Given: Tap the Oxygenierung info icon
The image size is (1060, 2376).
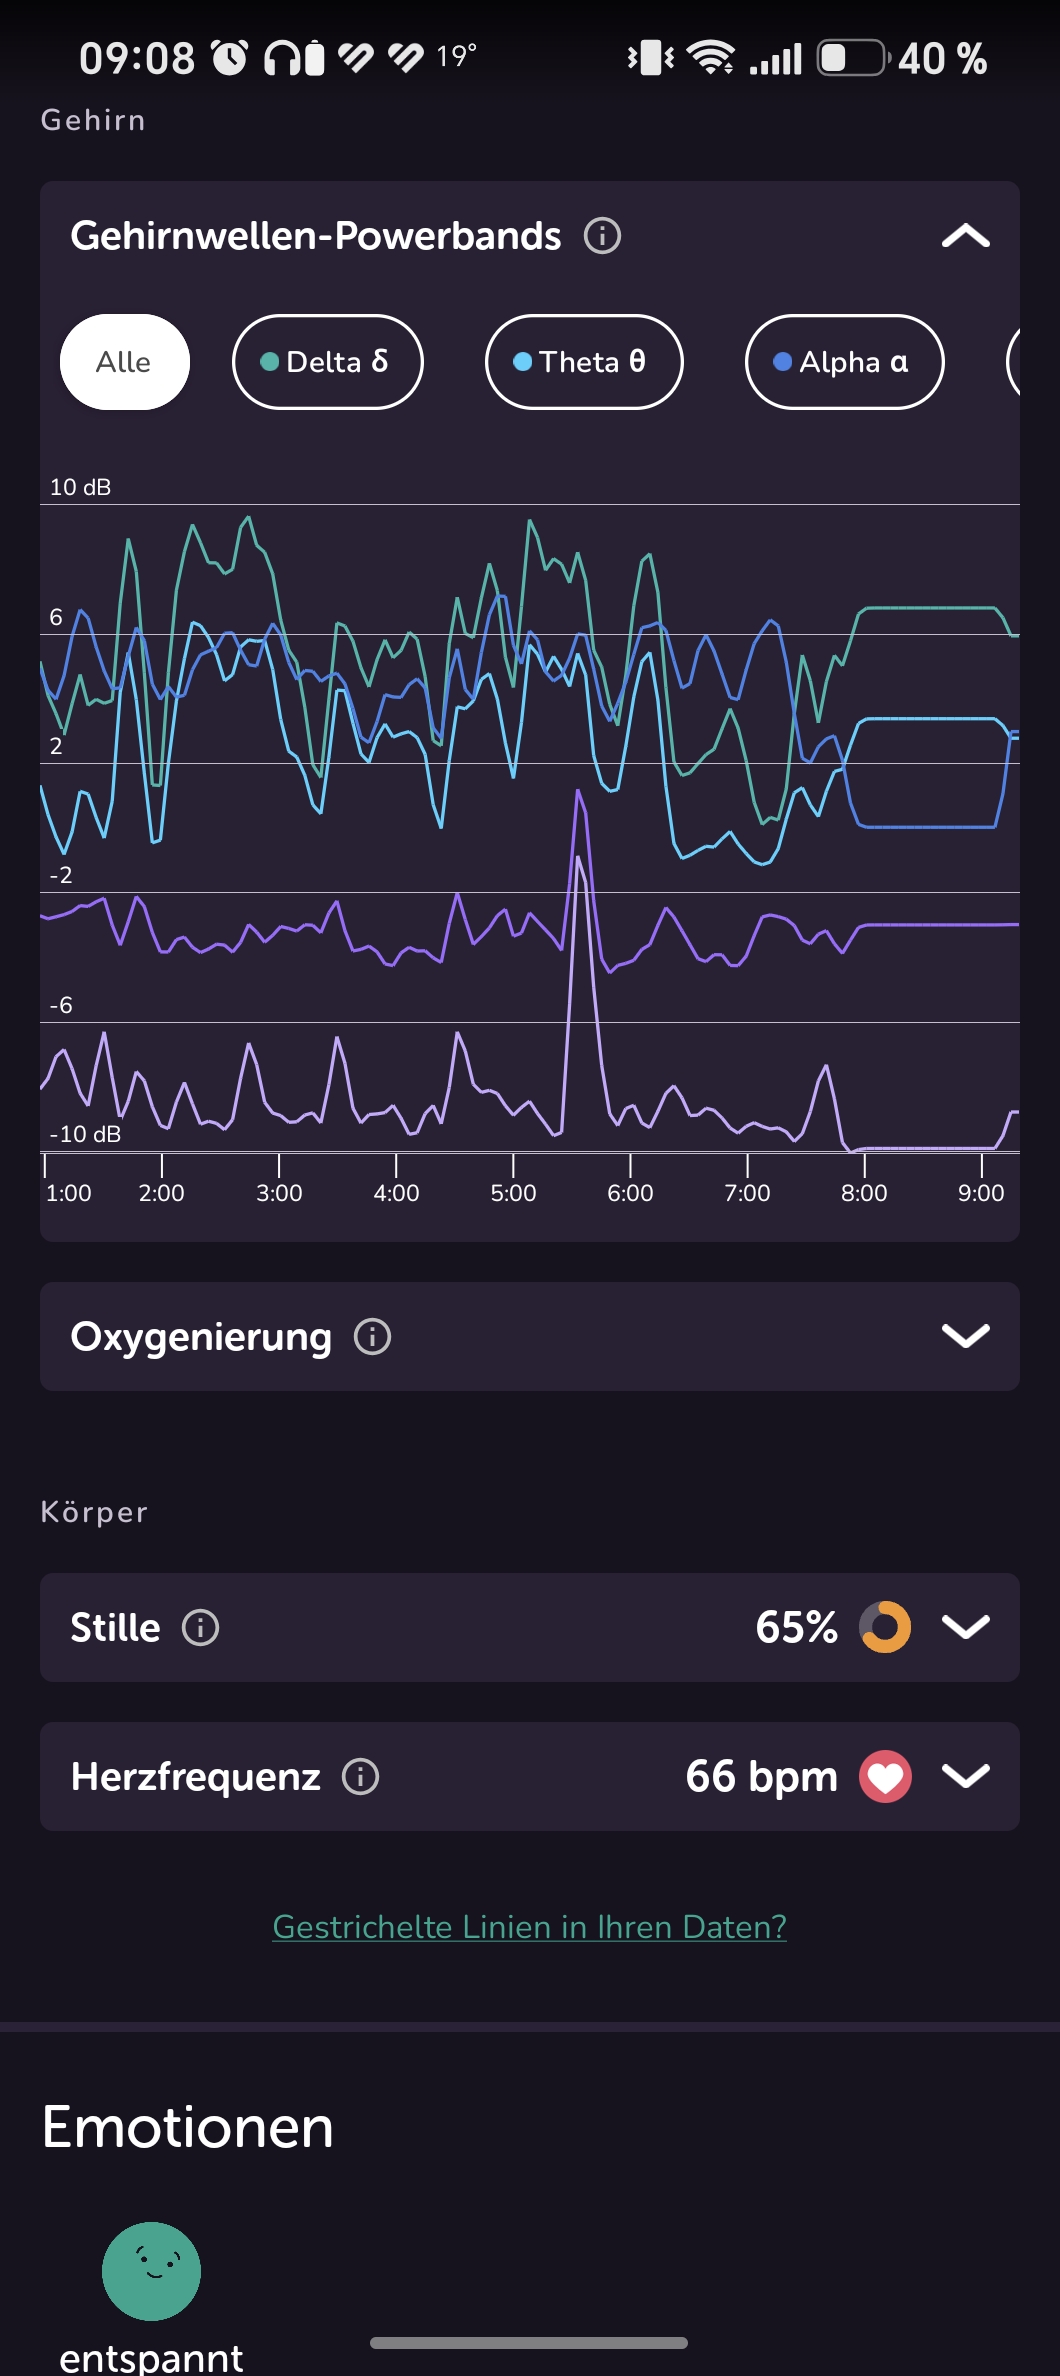Looking at the screenshot, I should point(373,1337).
